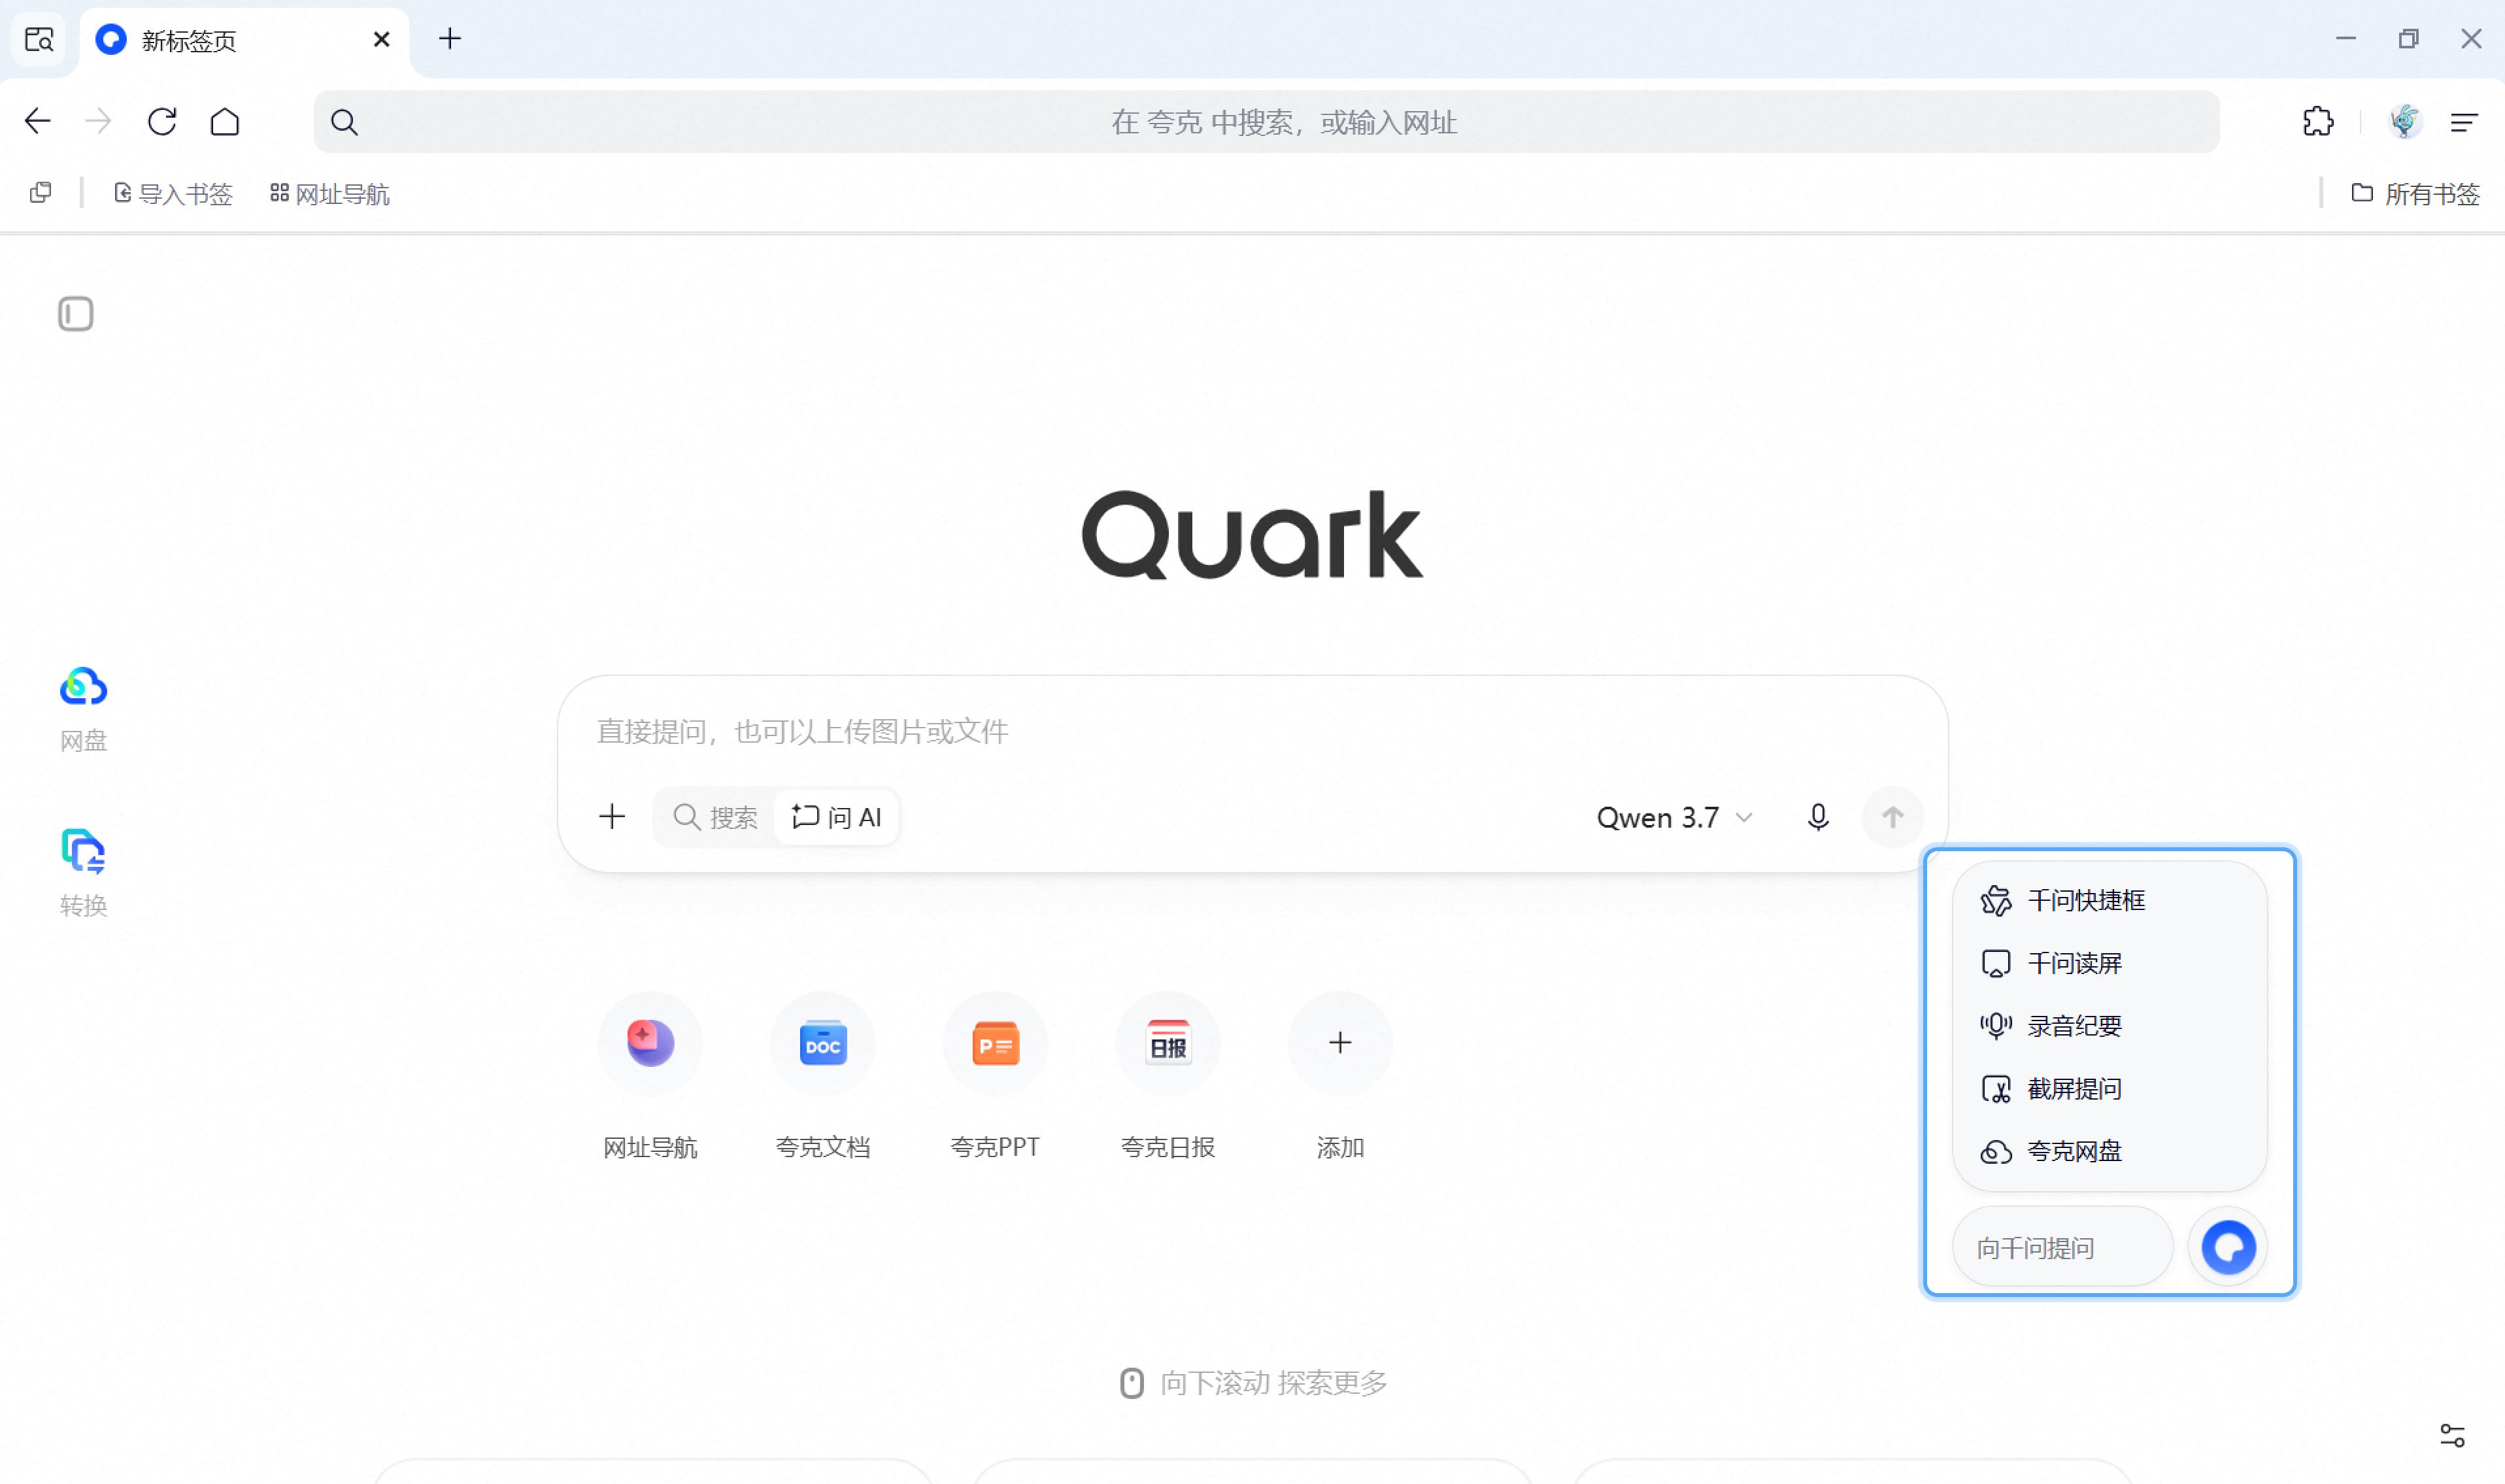Click the blue Quark assistant round button
Screen dimensions: 2505x1484
2228,1247
